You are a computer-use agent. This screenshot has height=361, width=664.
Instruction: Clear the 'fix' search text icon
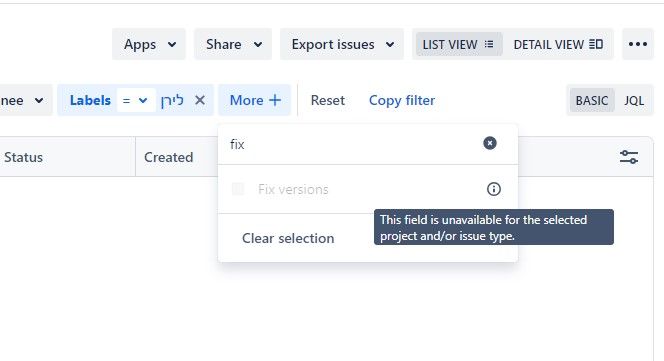click(x=490, y=143)
